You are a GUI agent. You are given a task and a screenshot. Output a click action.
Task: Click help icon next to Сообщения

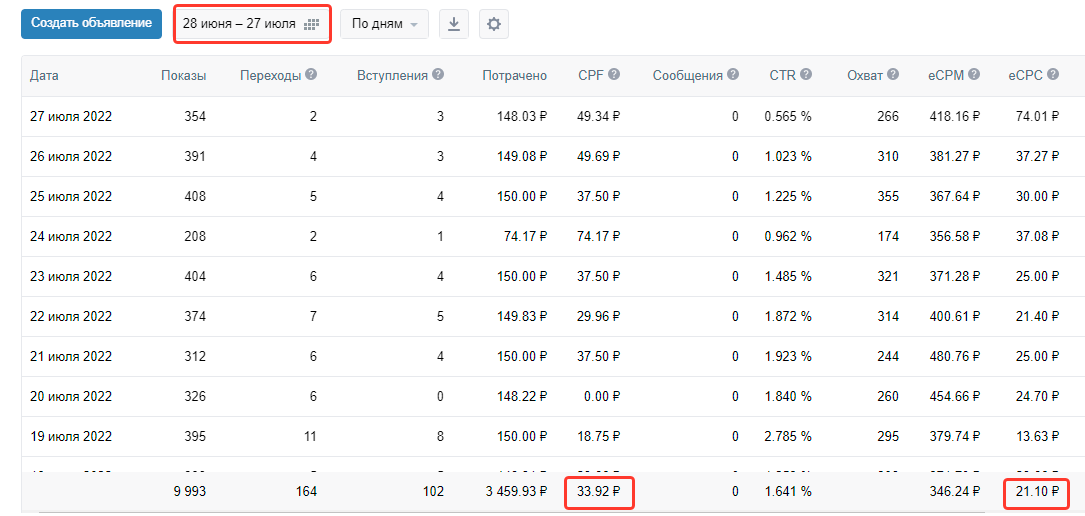pyautogui.click(x=733, y=75)
